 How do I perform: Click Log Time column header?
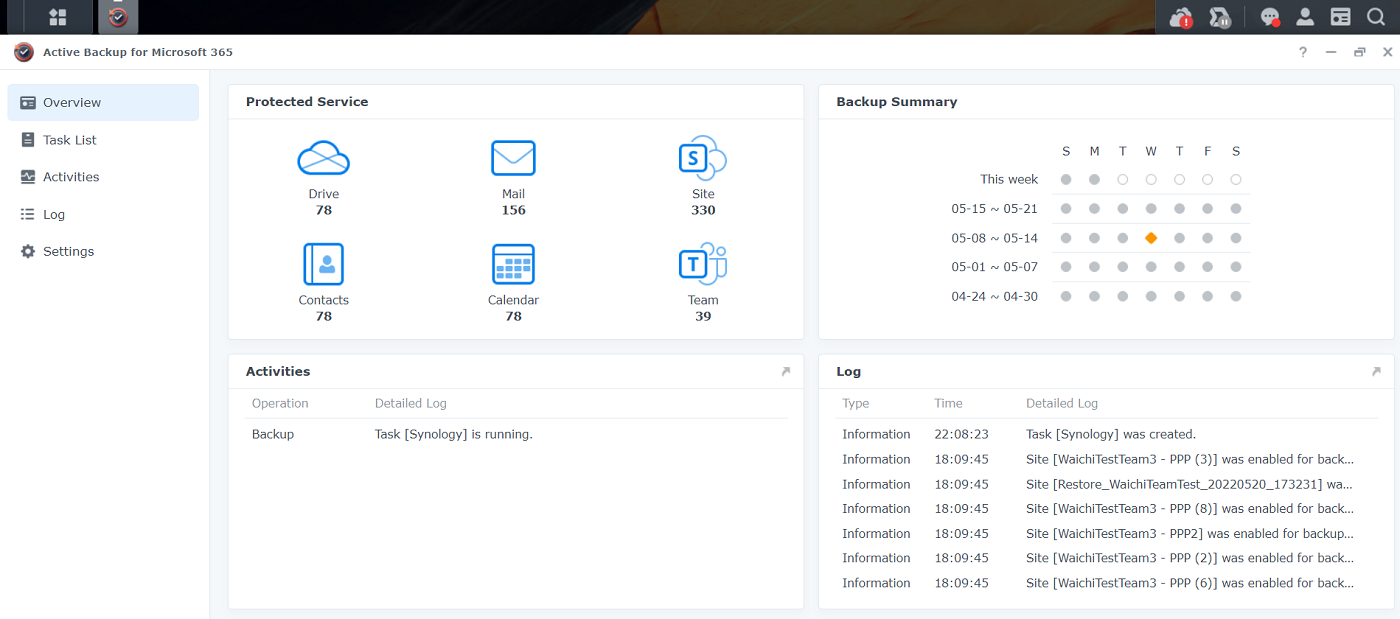click(948, 403)
